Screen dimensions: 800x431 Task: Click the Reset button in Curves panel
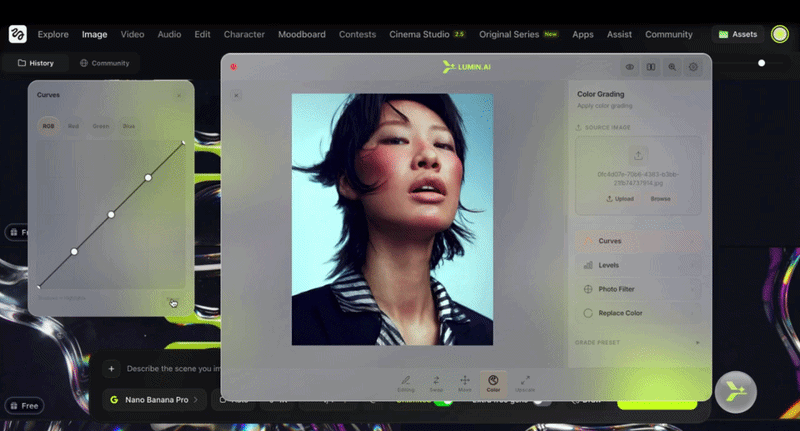(x=172, y=300)
